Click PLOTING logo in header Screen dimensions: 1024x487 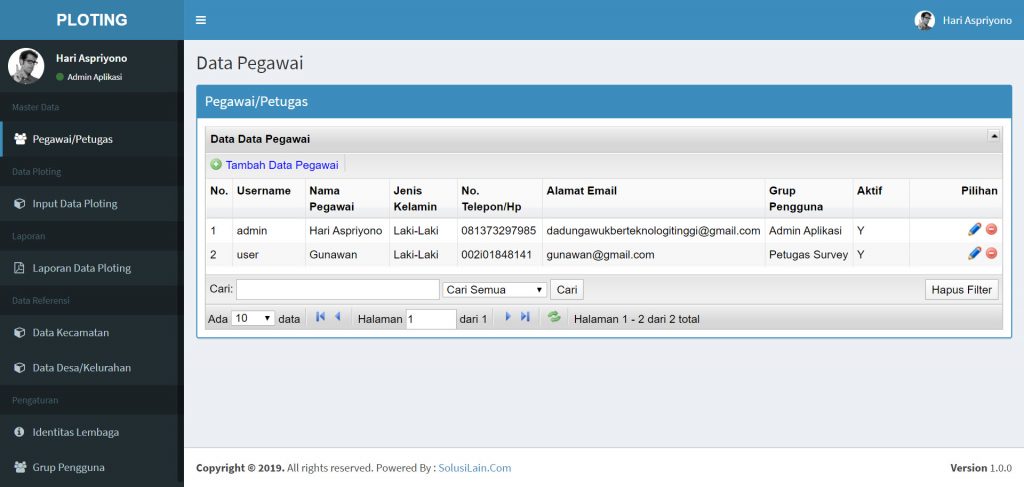coord(91,20)
